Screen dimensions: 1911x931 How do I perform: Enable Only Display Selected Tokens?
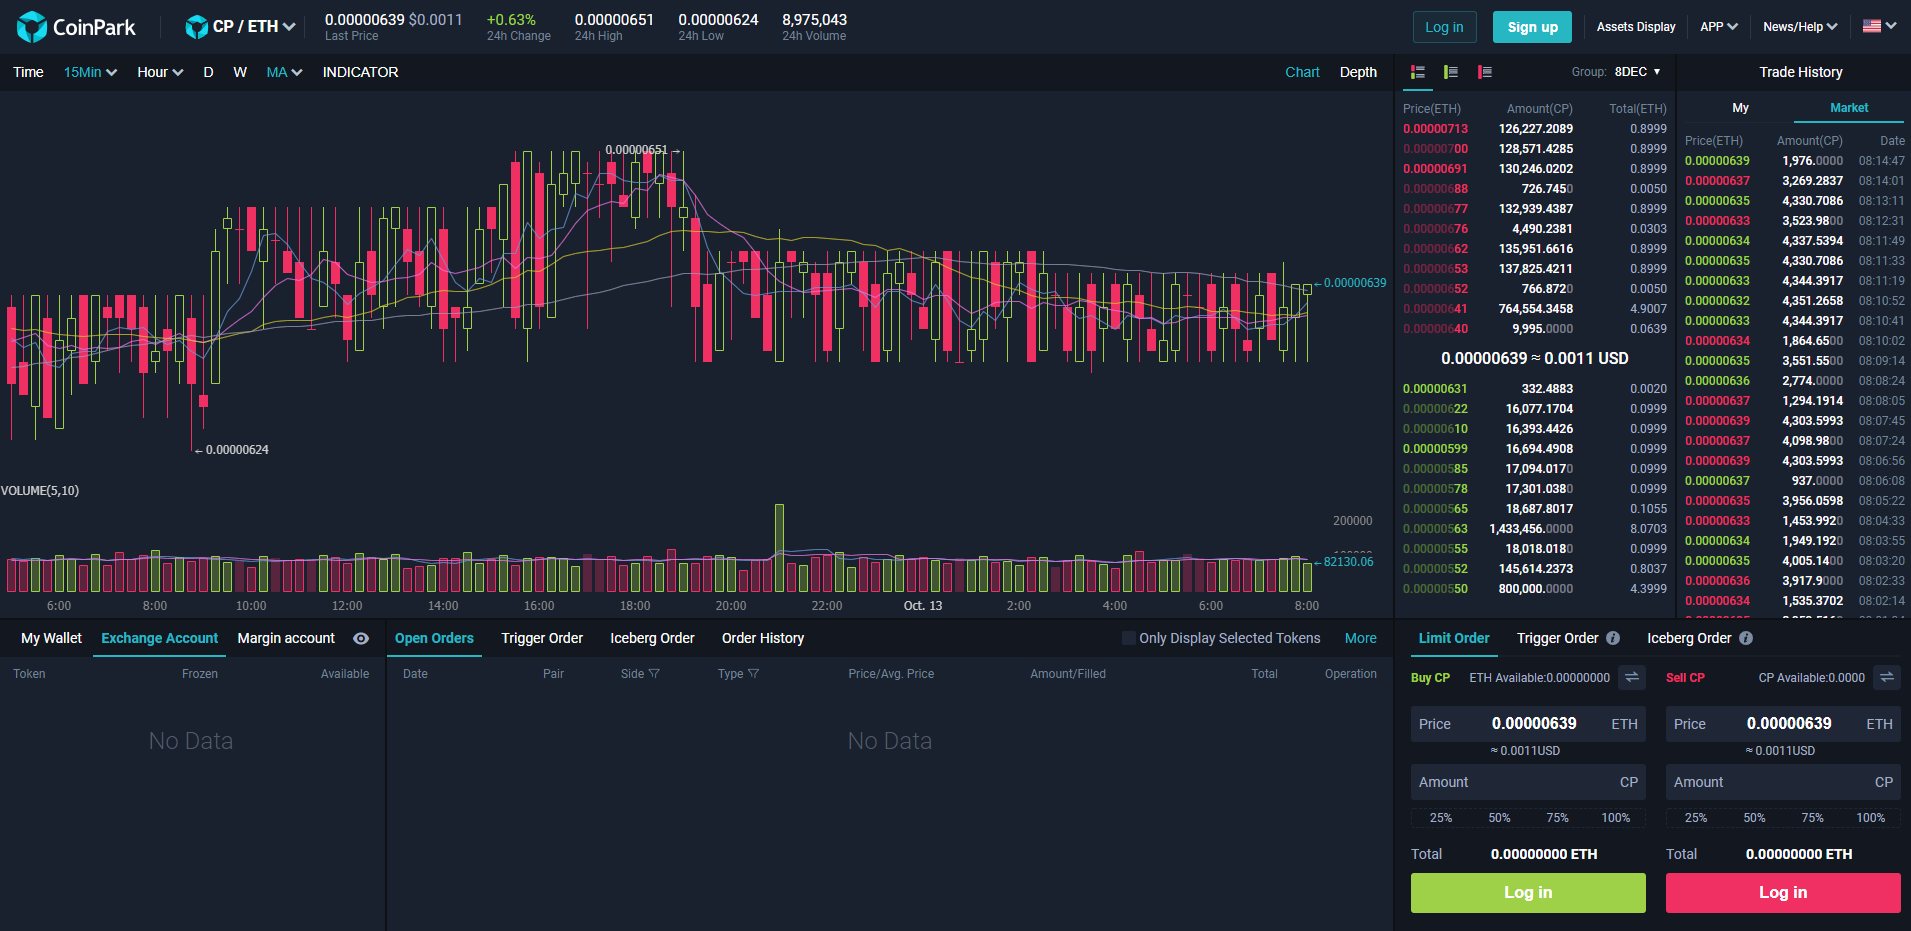[x=1128, y=638]
